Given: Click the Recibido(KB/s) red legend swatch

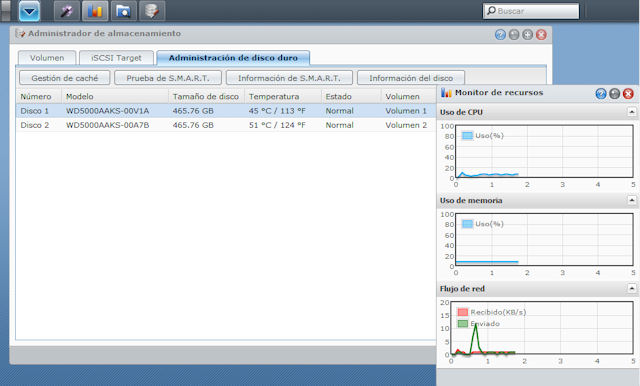Looking at the screenshot, I should point(462,312).
